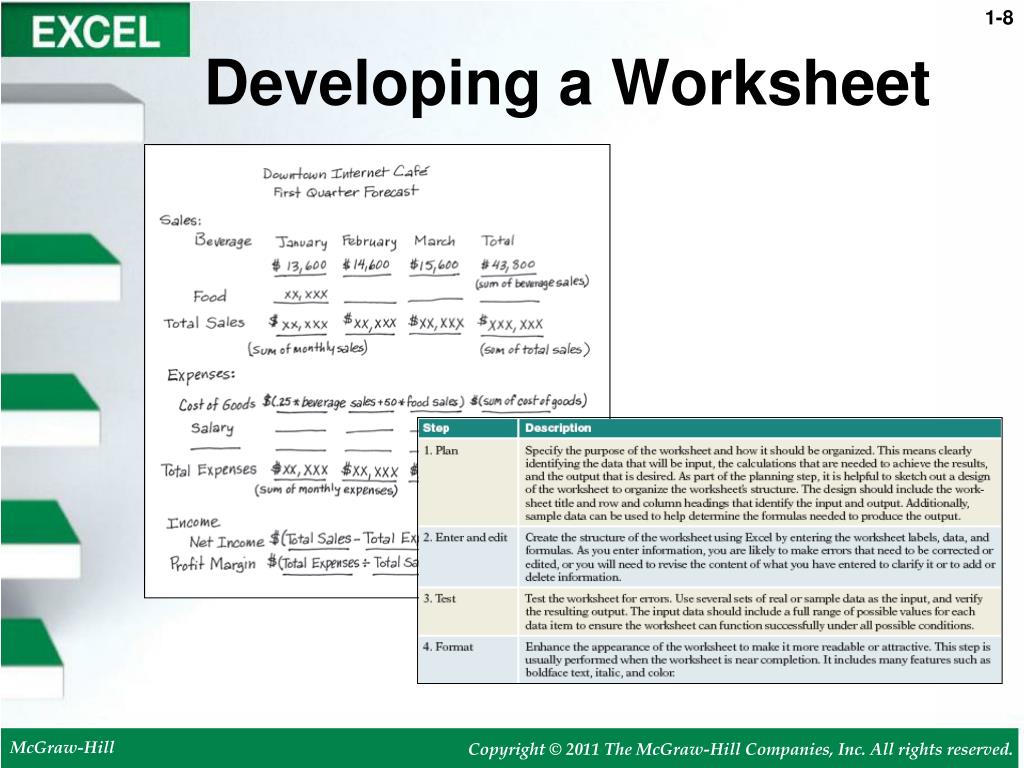This screenshot has width=1024, height=768.
Task: Click the '(sum of total sales)' note
Action: point(535,349)
